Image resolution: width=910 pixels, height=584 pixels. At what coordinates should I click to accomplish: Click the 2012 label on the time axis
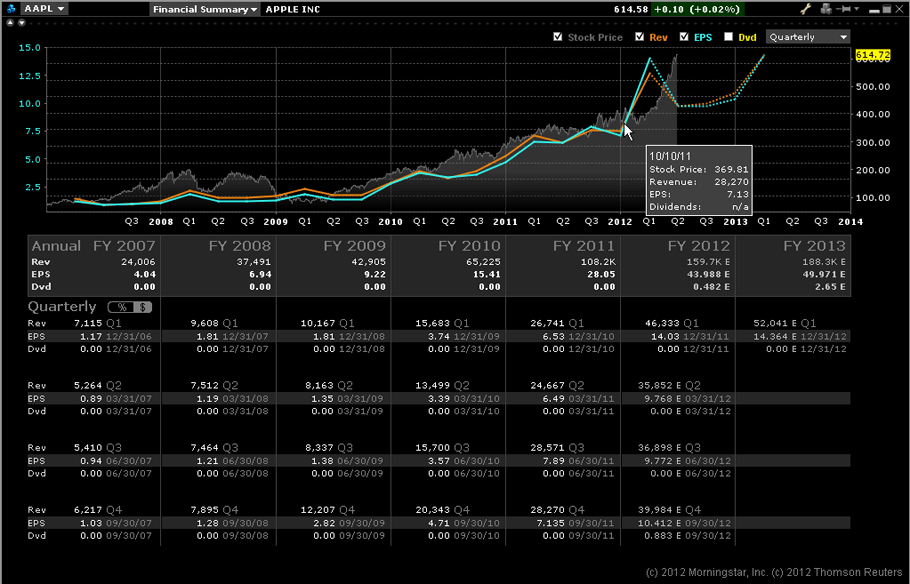[x=620, y=222]
